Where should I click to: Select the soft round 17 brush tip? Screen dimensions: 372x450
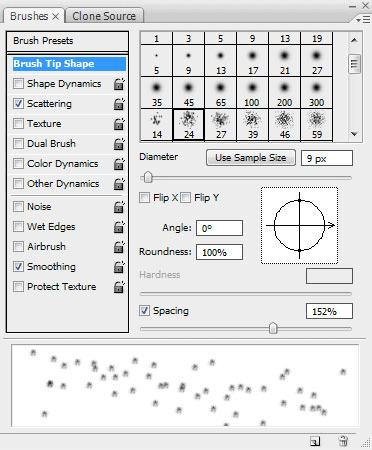252,60
